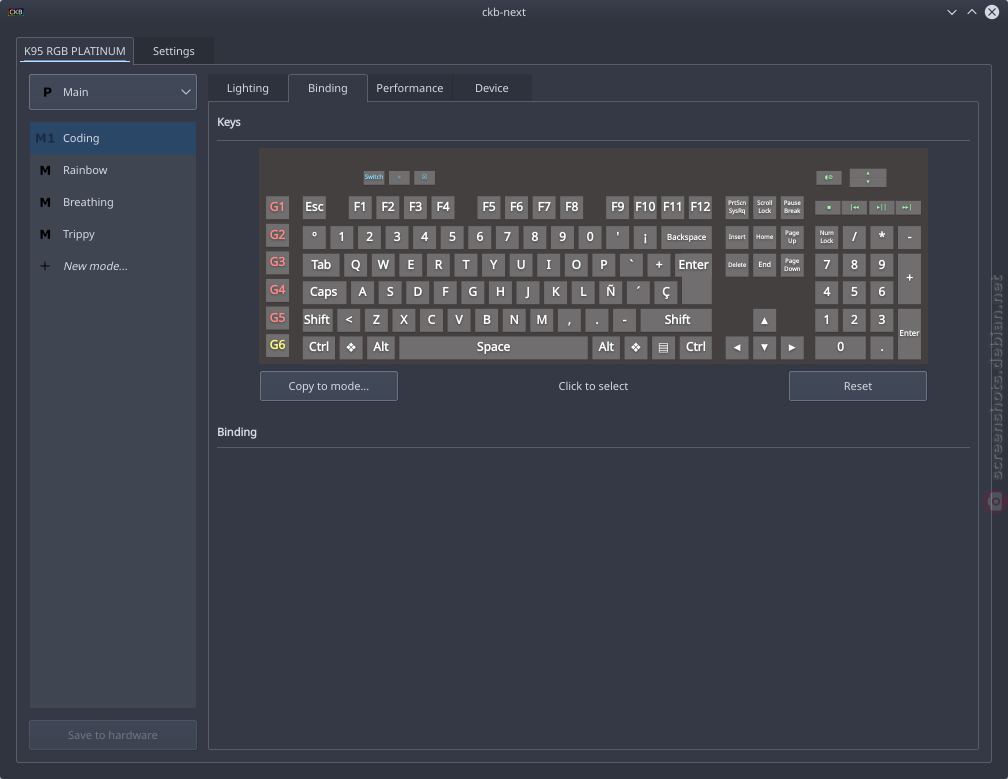Switch to the Settings tab

[174, 51]
